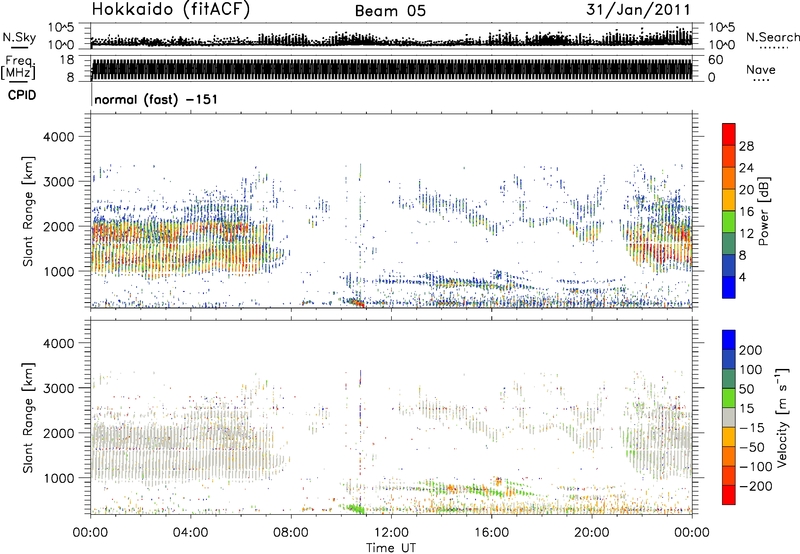Click the blue top segment of the Velocity colorbar

pyautogui.click(x=729, y=340)
